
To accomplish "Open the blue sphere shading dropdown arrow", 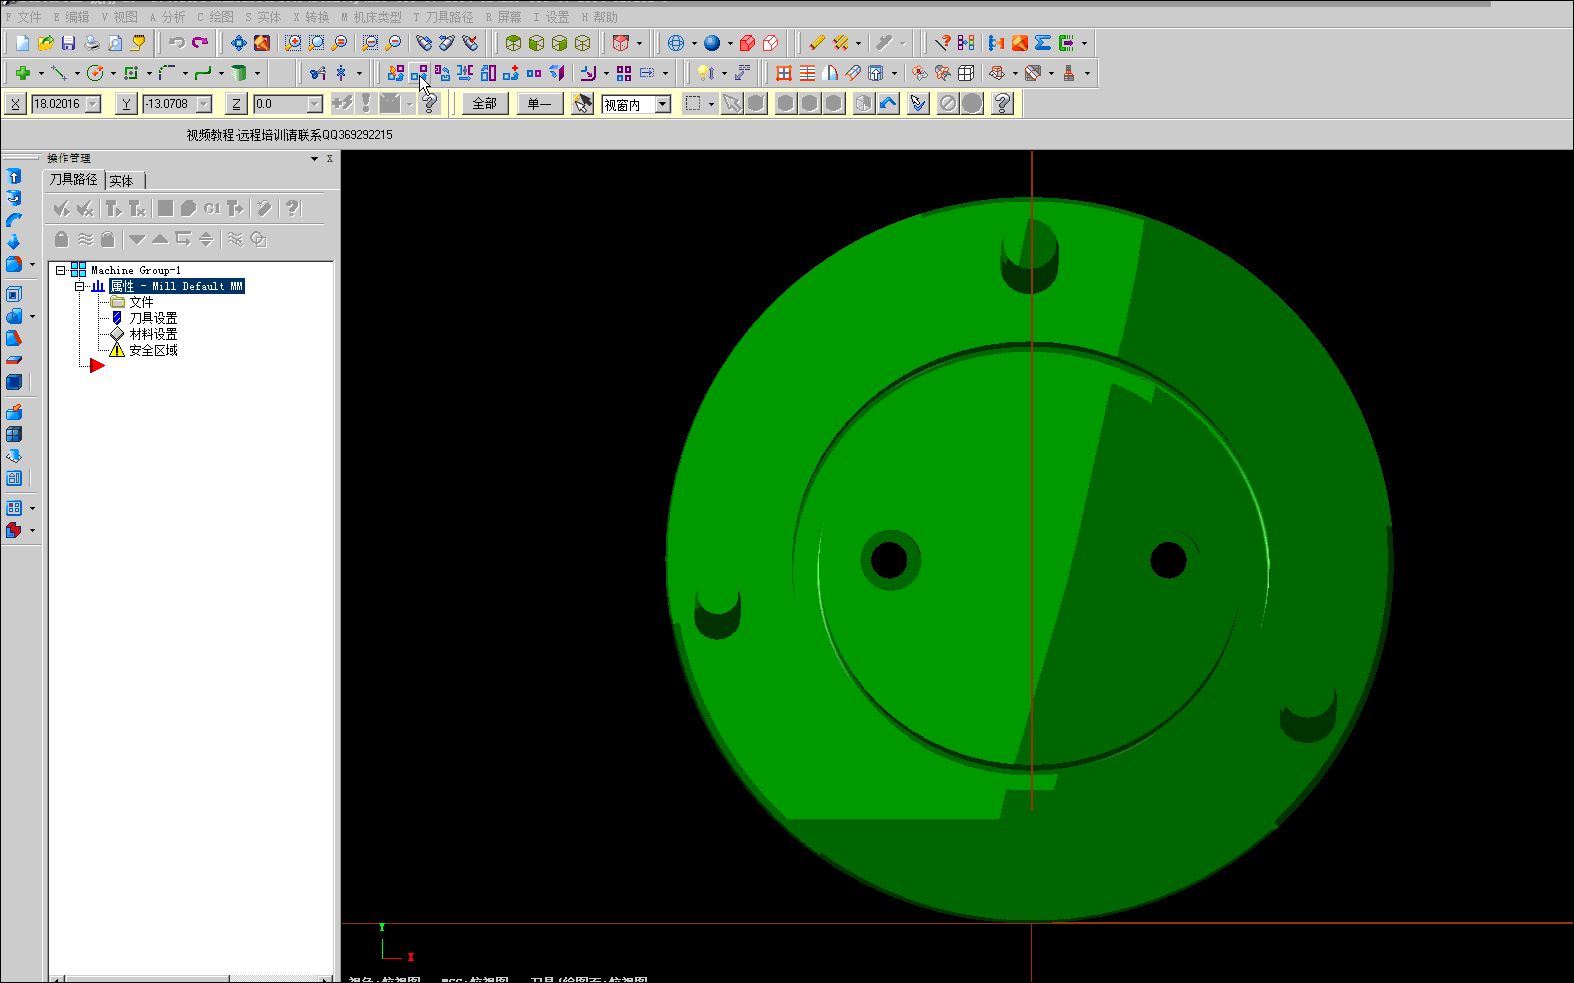I will click(730, 43).
